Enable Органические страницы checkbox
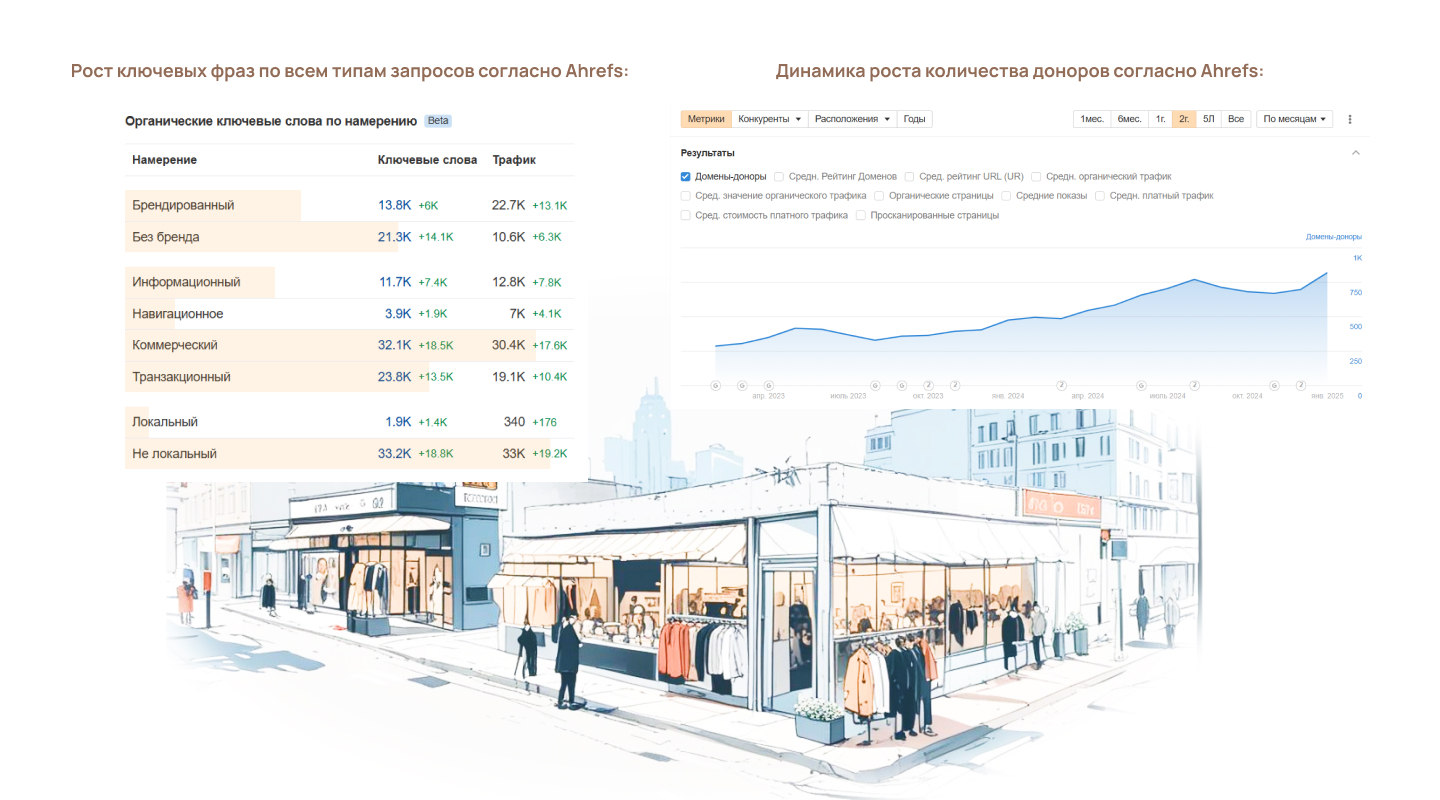The height and width of the screenshot is (800, 1440). click(x=879, y=196)
